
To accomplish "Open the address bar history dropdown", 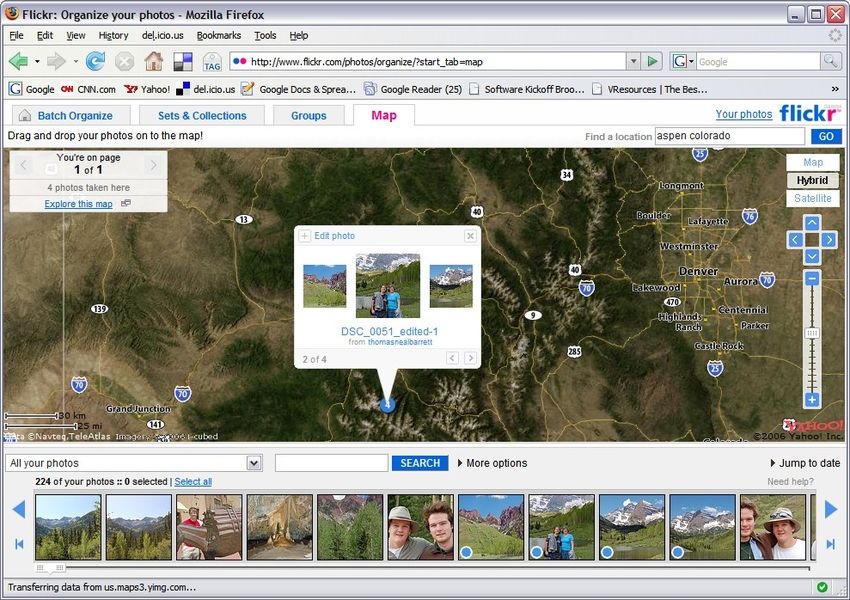I will click(633, 61).
